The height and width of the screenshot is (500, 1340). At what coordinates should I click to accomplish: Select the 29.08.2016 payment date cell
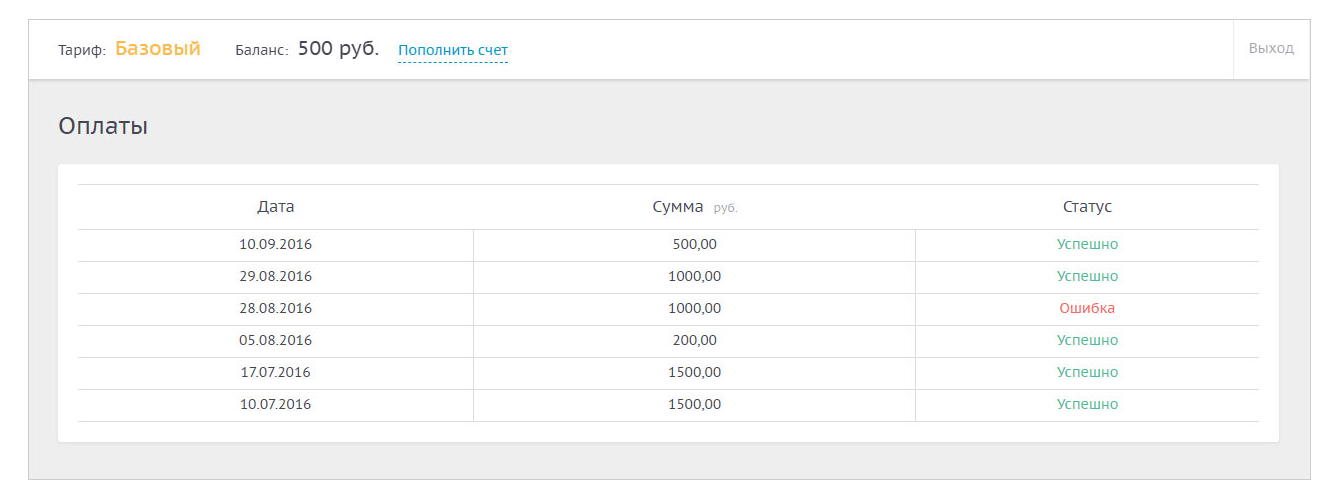coord(276,276)
